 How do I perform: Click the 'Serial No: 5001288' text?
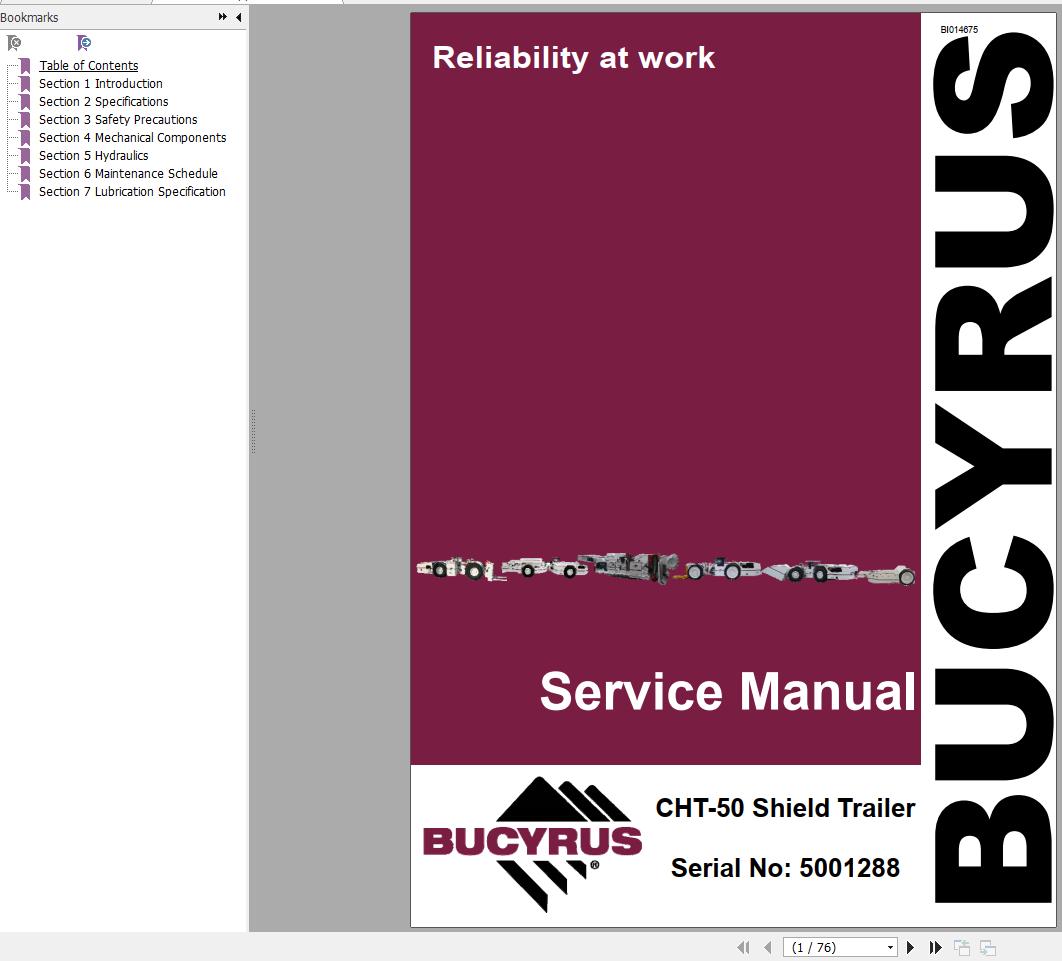pos(785,868)
